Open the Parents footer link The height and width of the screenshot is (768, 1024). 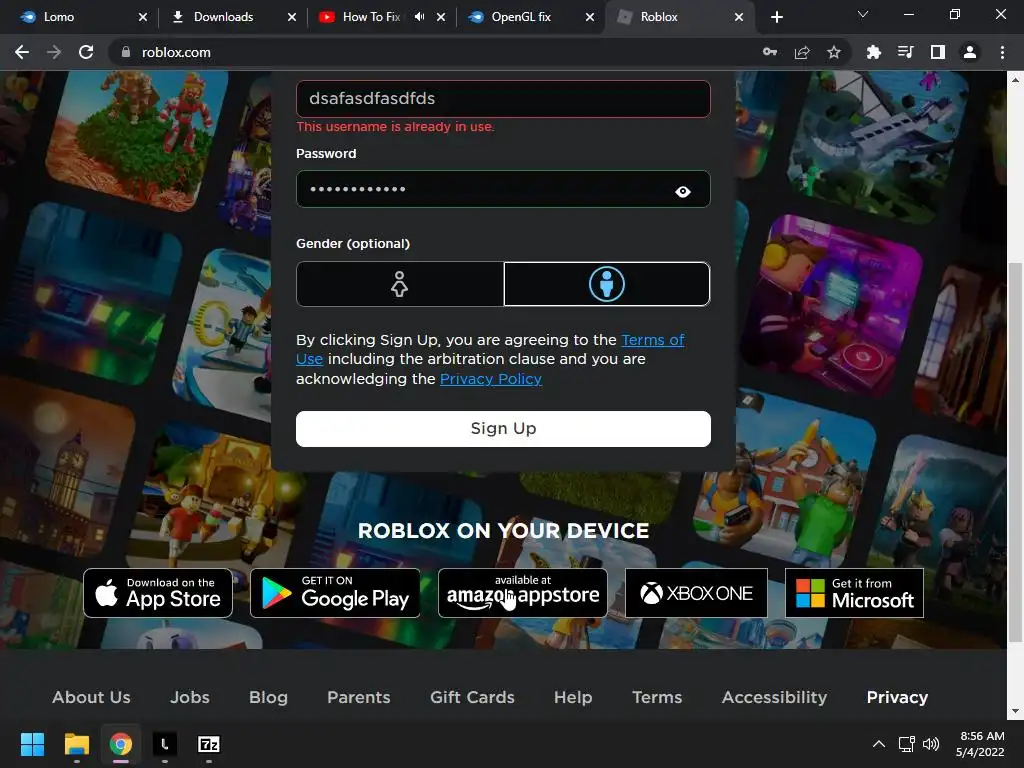(x=359, y=697)
